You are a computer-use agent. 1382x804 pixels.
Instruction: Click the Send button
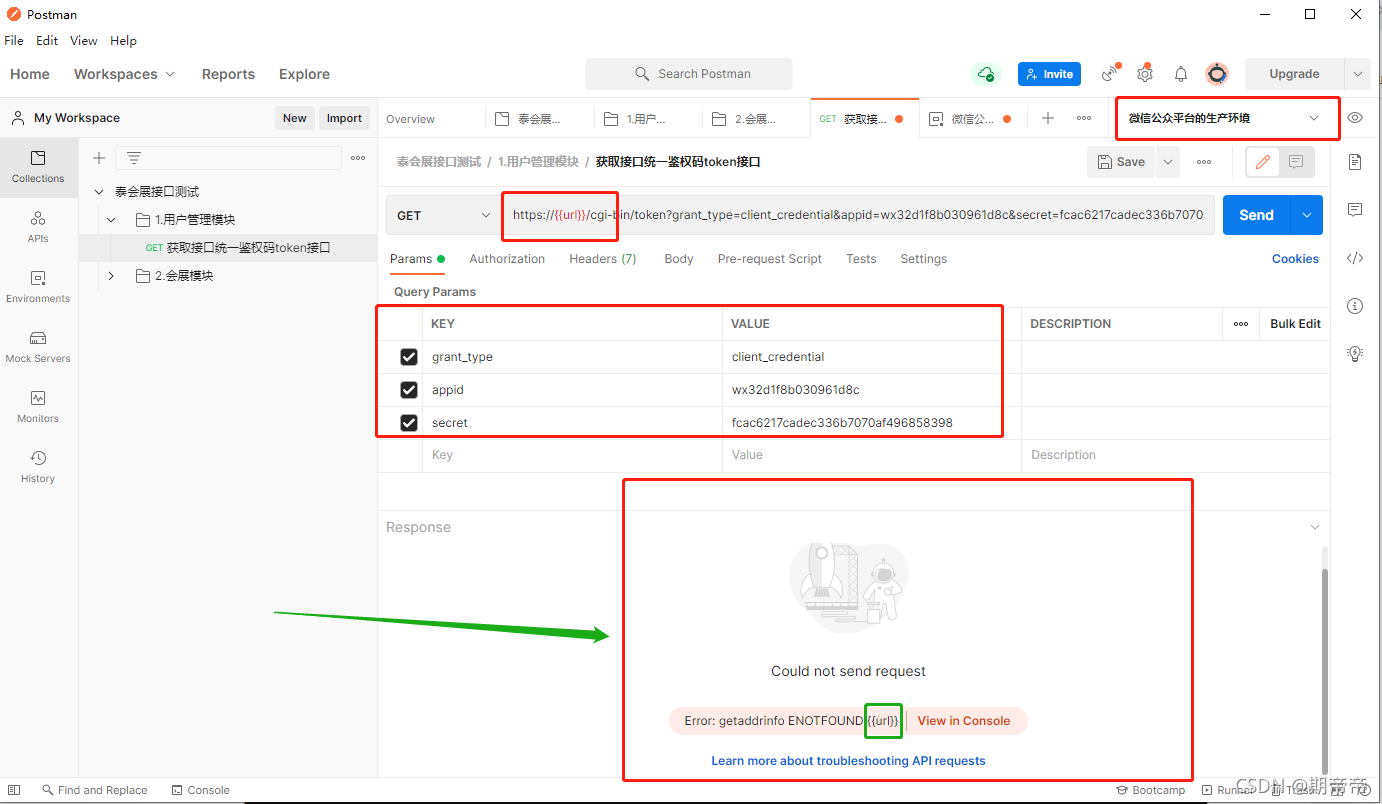pyautogui.click(x=1257, y=215)
